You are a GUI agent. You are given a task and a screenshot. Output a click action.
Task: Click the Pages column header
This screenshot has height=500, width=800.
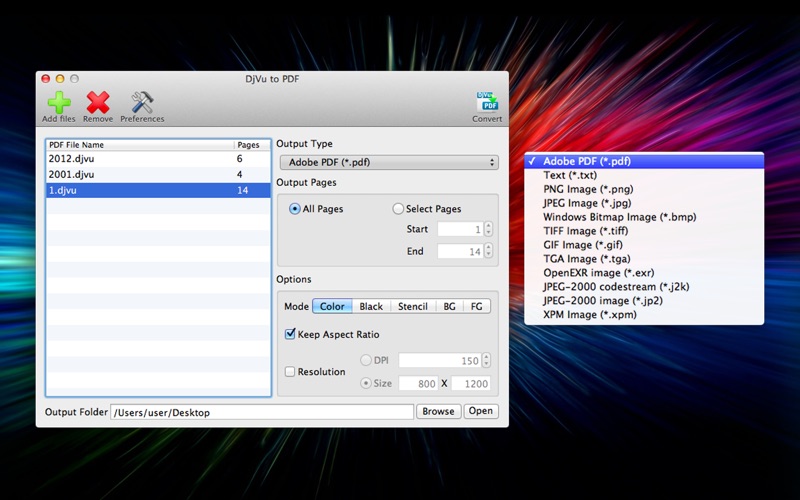[x=252, y=145]
